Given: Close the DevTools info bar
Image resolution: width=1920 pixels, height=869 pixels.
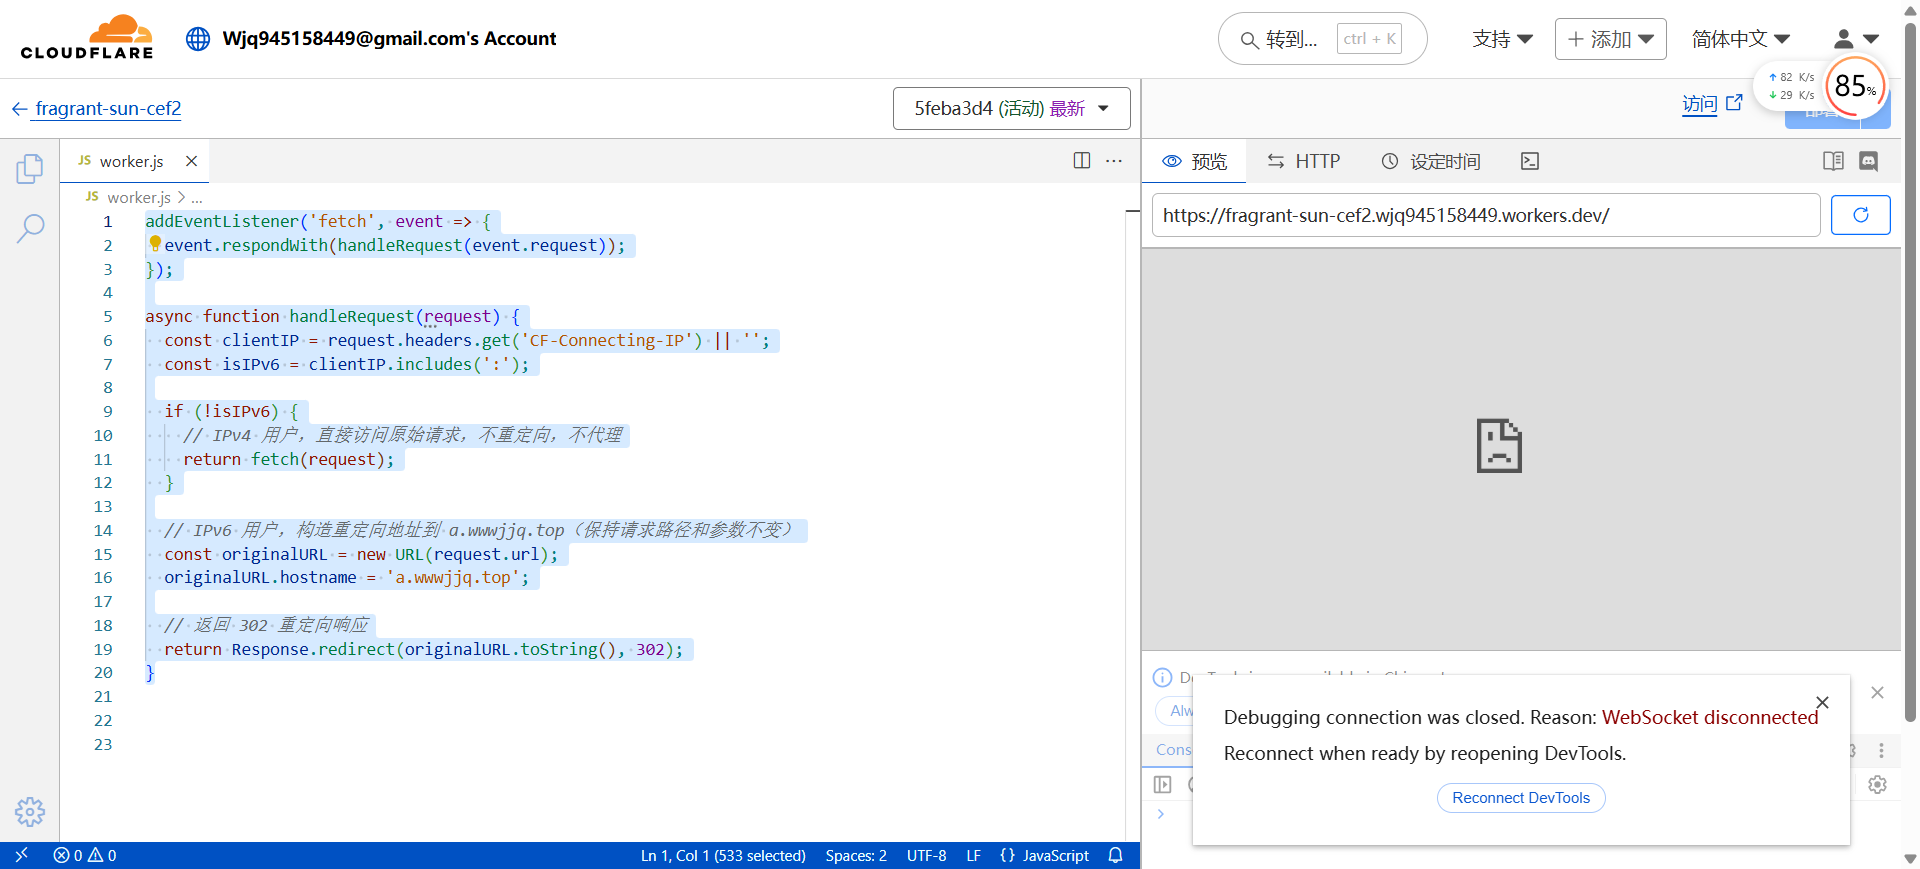Looking at the screenshot, I should tap(1877, 692).
